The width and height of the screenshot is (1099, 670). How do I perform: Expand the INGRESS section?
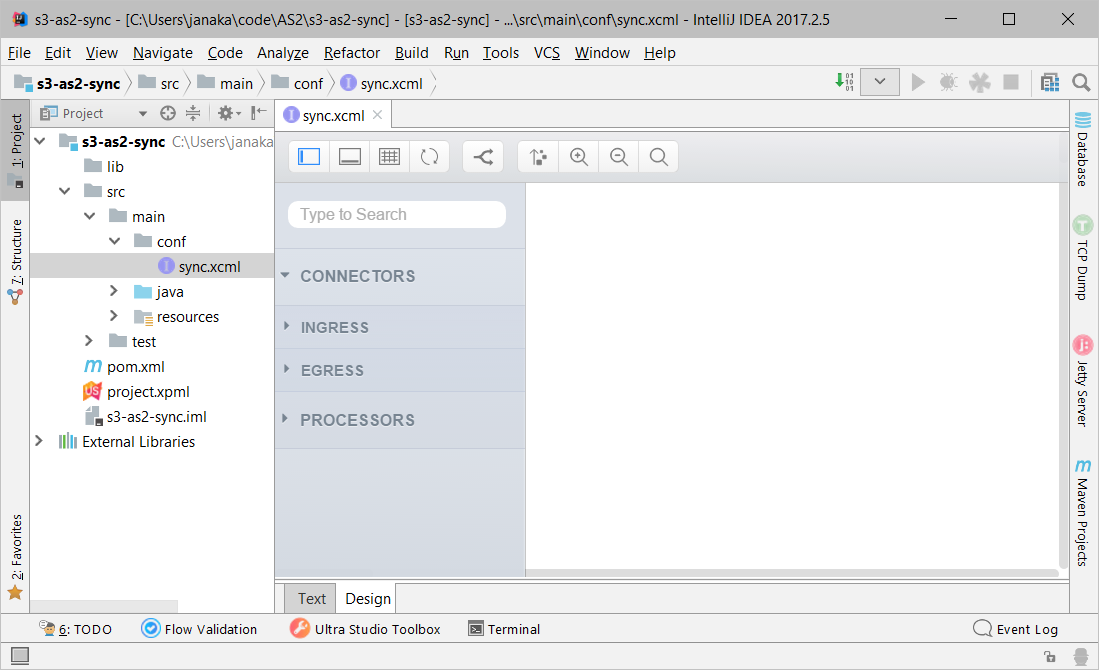click(286, 326)
